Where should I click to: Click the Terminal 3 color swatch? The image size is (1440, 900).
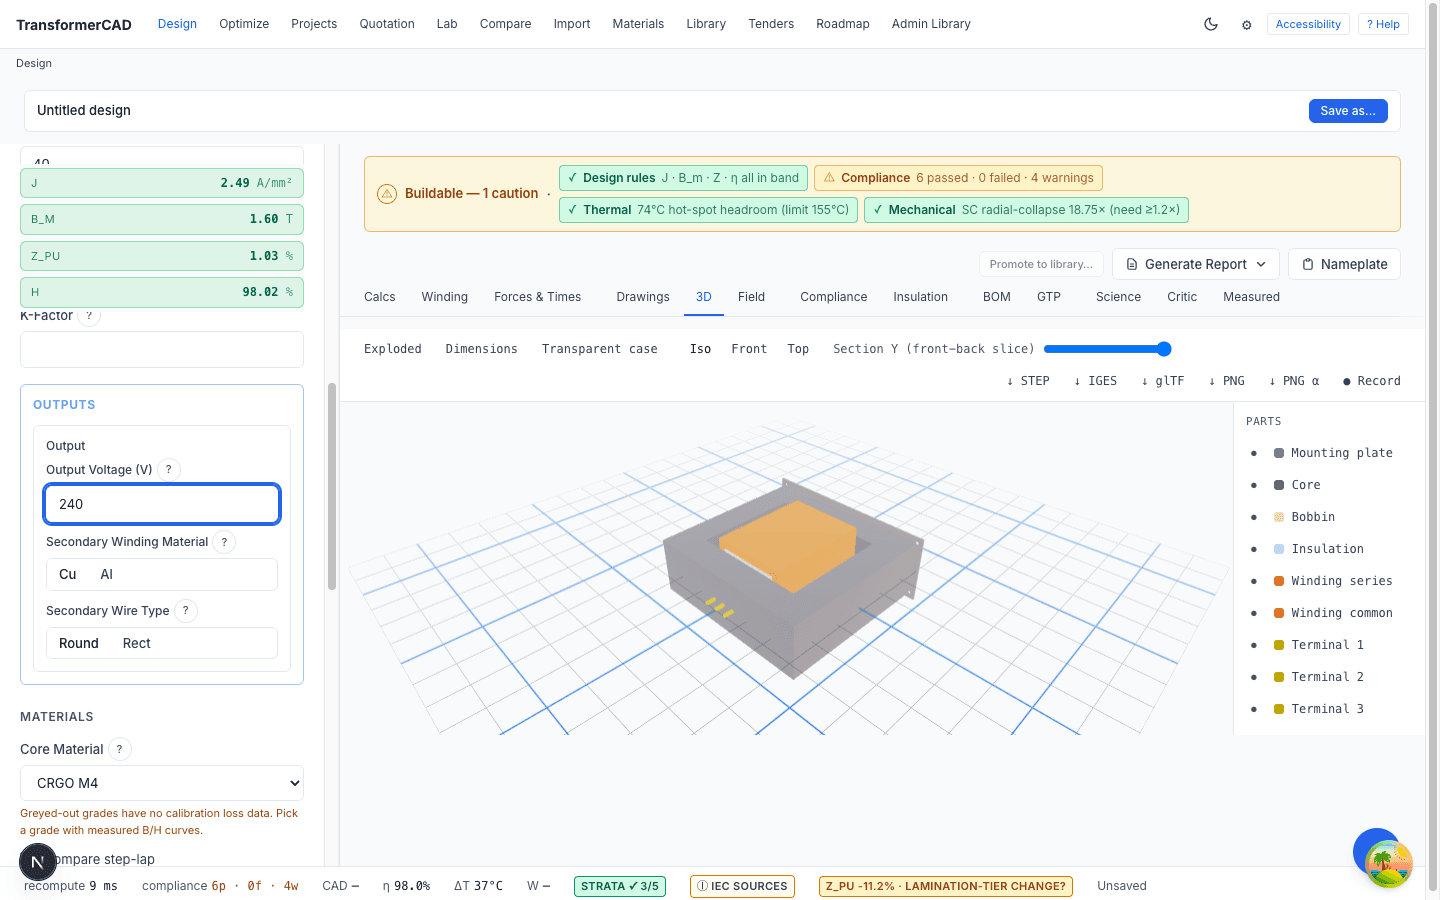click(1279, 709)
